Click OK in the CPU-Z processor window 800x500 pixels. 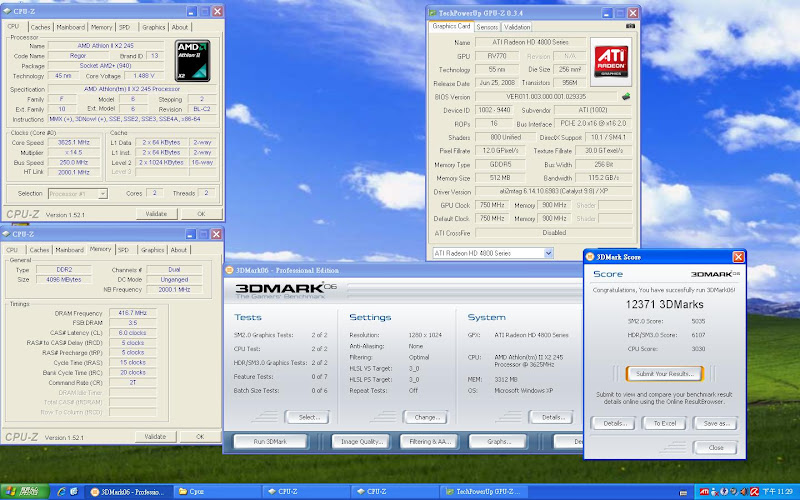pos(201,214)
